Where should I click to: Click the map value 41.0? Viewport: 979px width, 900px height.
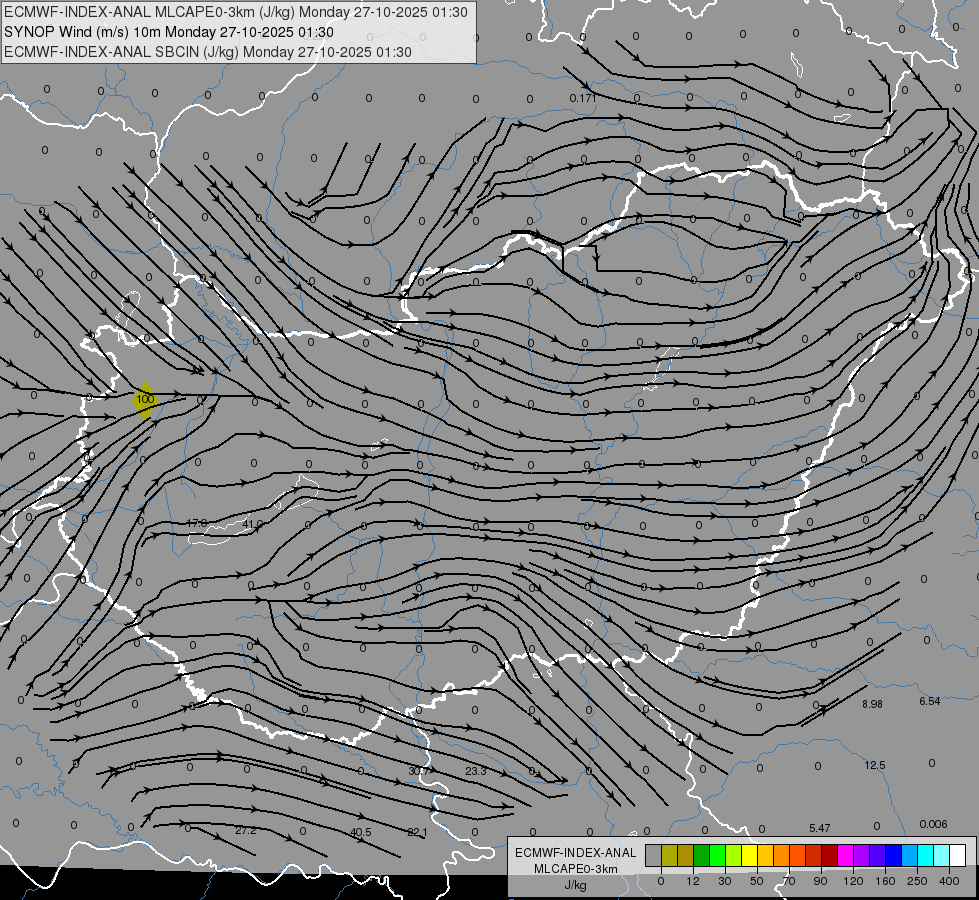[252, 524]
